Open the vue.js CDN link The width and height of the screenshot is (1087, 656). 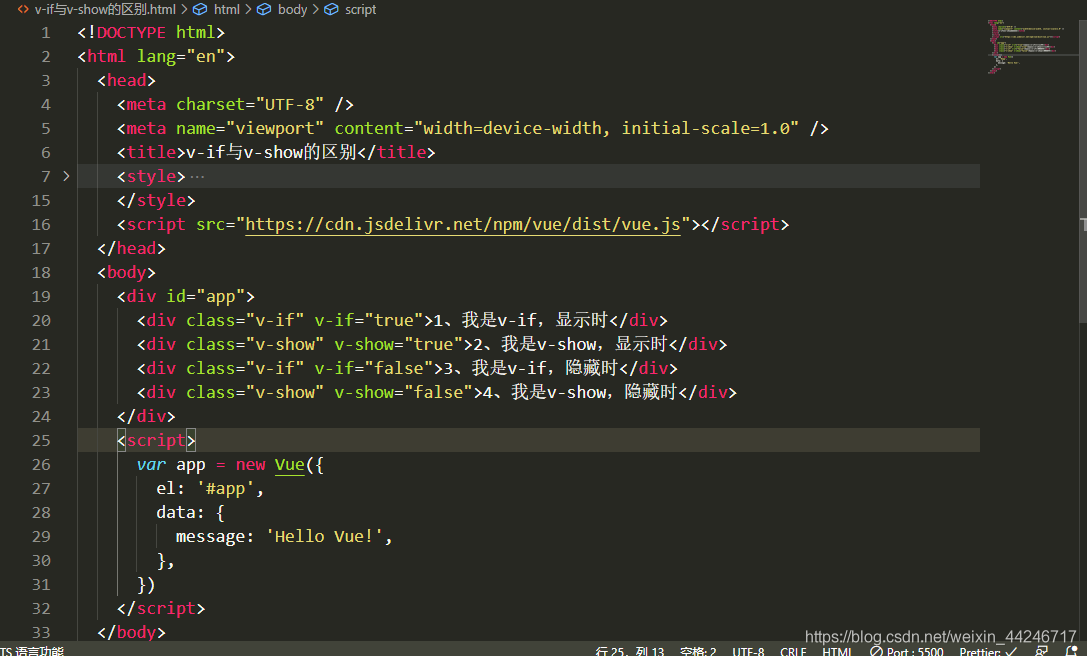462,225
